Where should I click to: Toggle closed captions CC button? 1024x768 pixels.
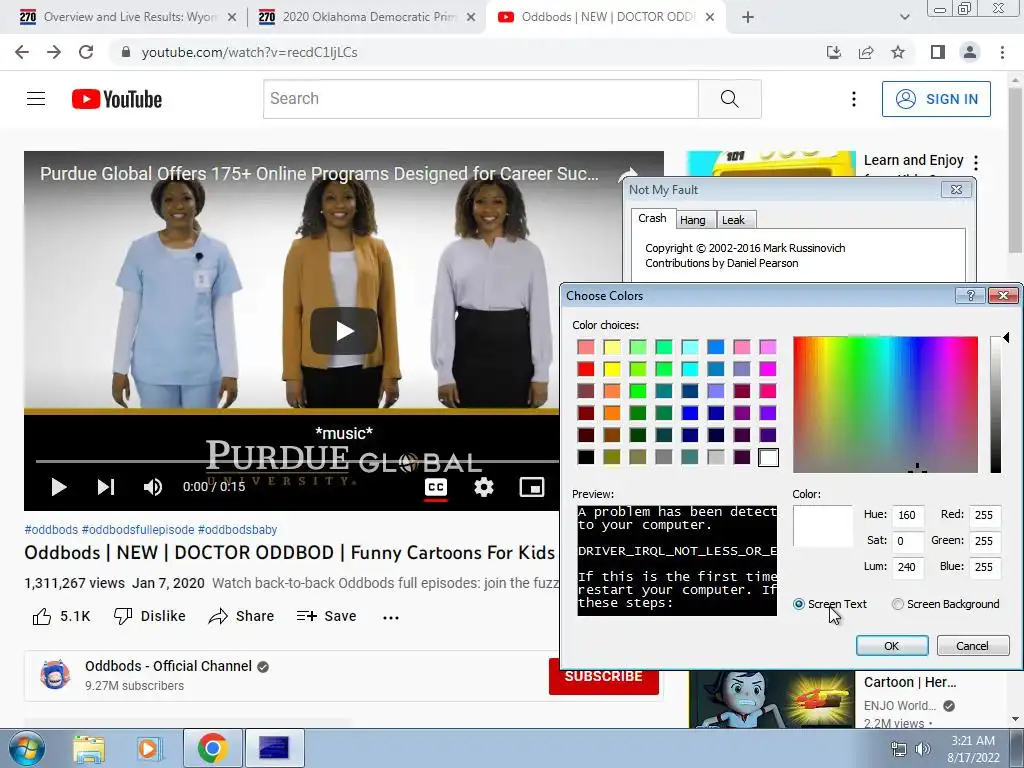coord(436,487)
